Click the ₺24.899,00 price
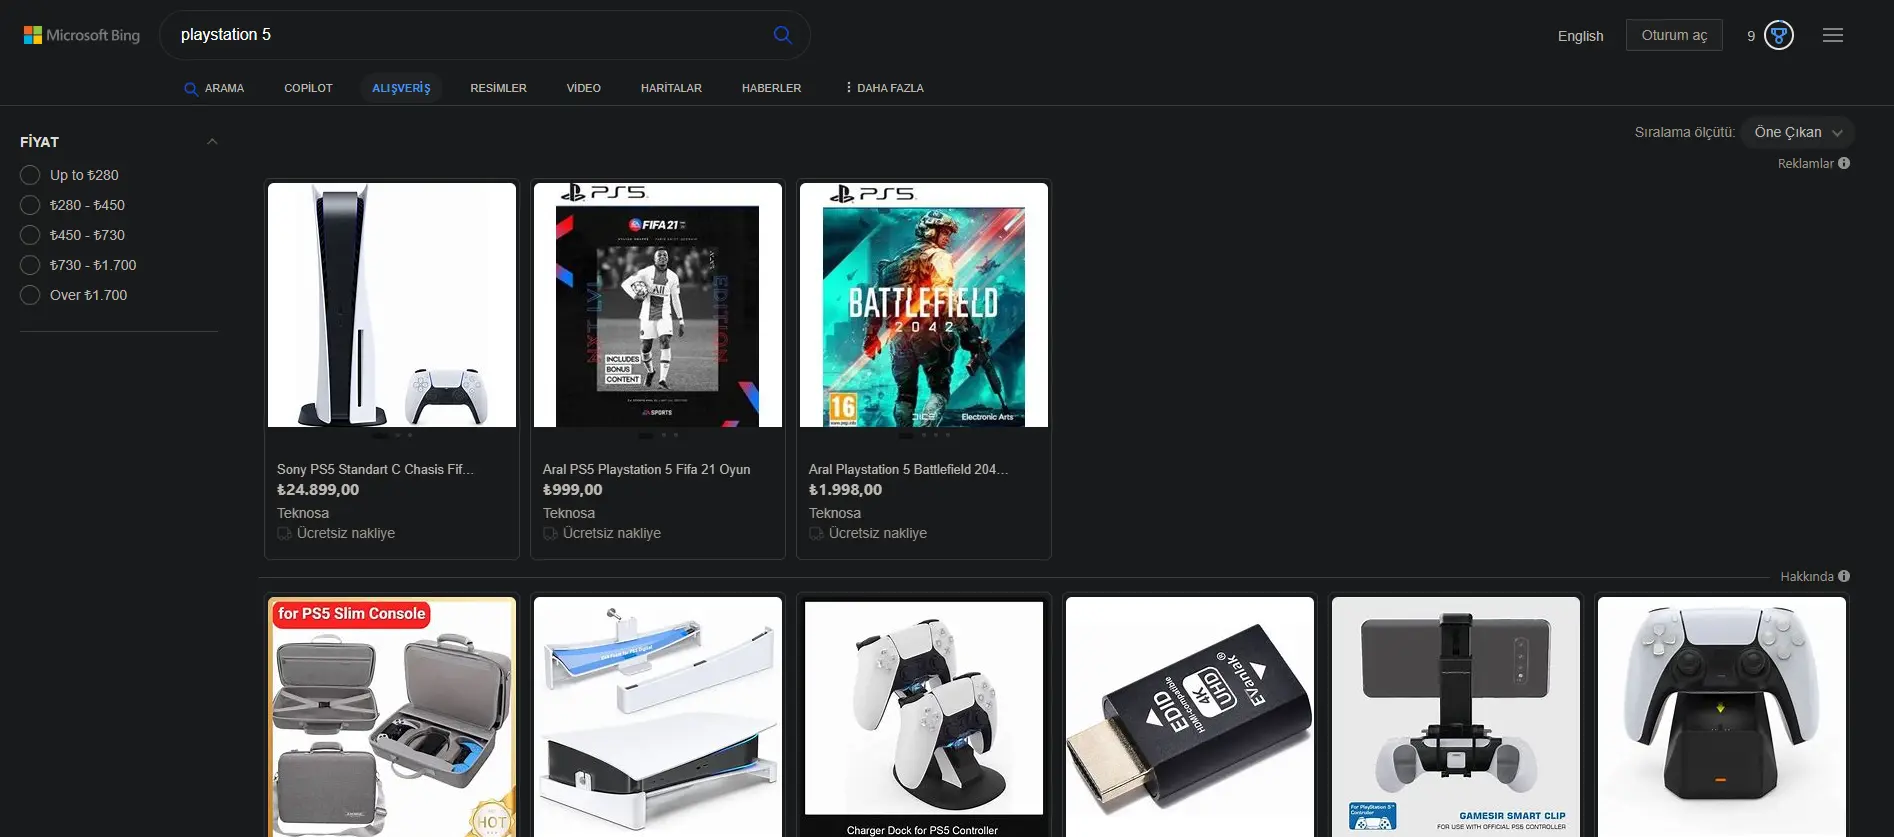Viewport: 1894px width, 837px height. pos(318,490)
